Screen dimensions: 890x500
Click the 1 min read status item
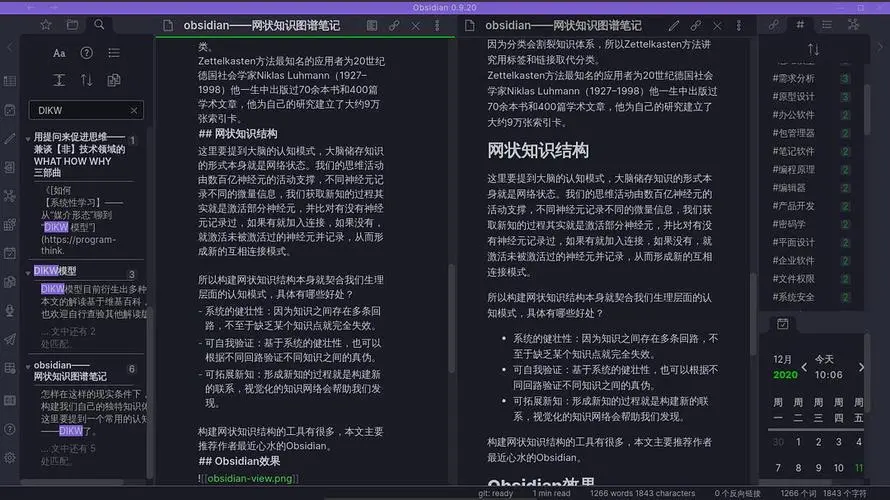[551, 493]
